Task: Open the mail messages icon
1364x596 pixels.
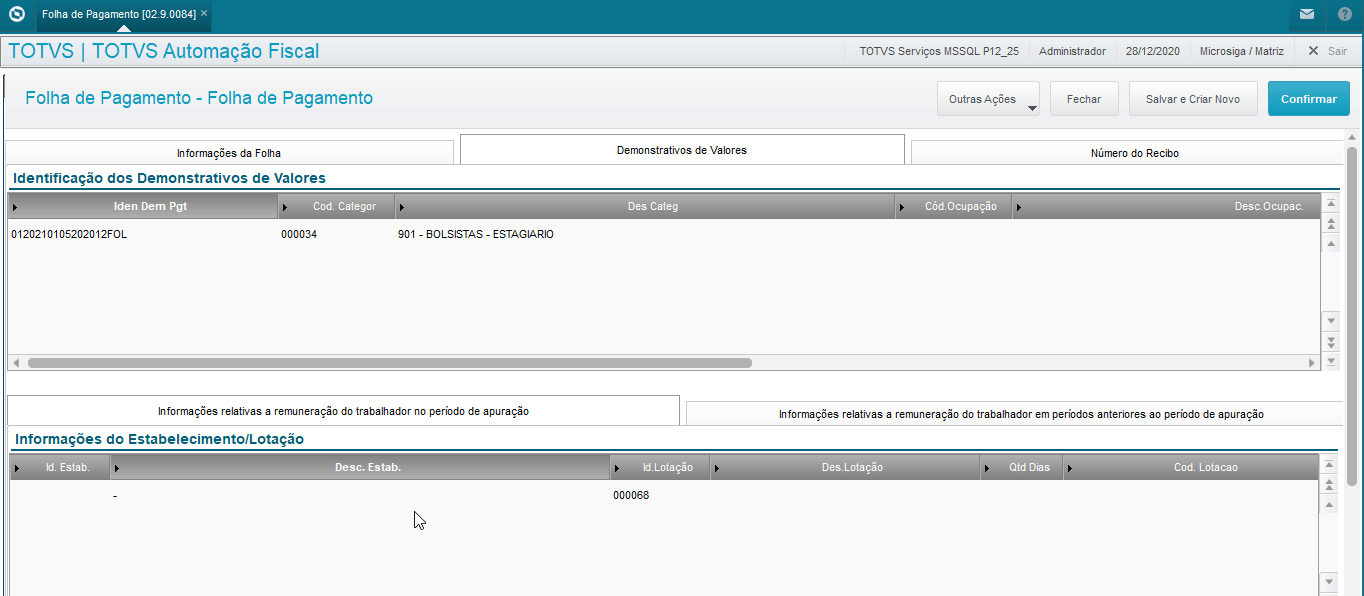Action: [1306, 14]
